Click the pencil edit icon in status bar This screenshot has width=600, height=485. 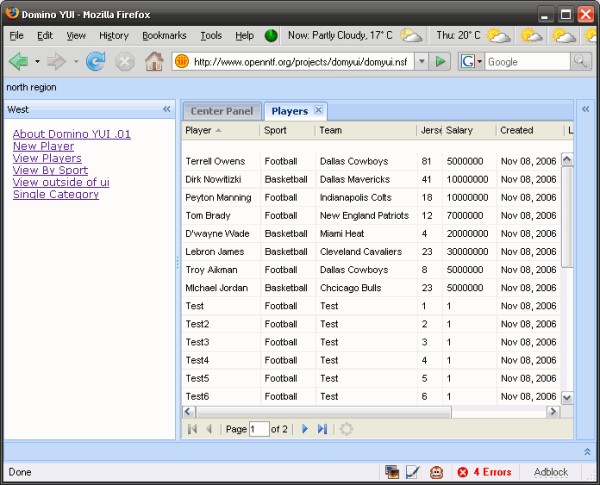point(412,472)
